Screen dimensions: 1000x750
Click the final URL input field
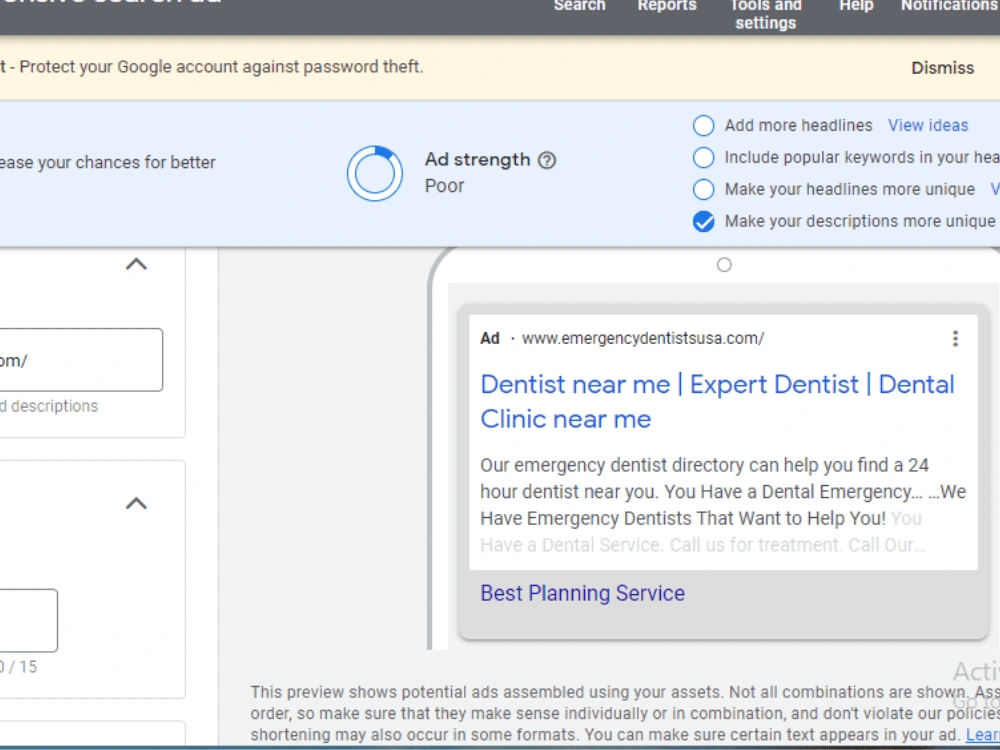(80, 360)
